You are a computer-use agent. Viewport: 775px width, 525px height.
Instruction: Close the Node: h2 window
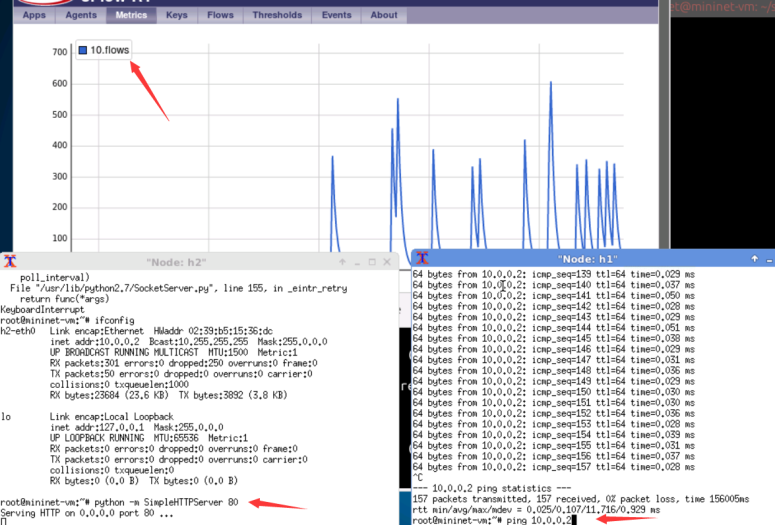pyautogui.click(x=387, y=262)
